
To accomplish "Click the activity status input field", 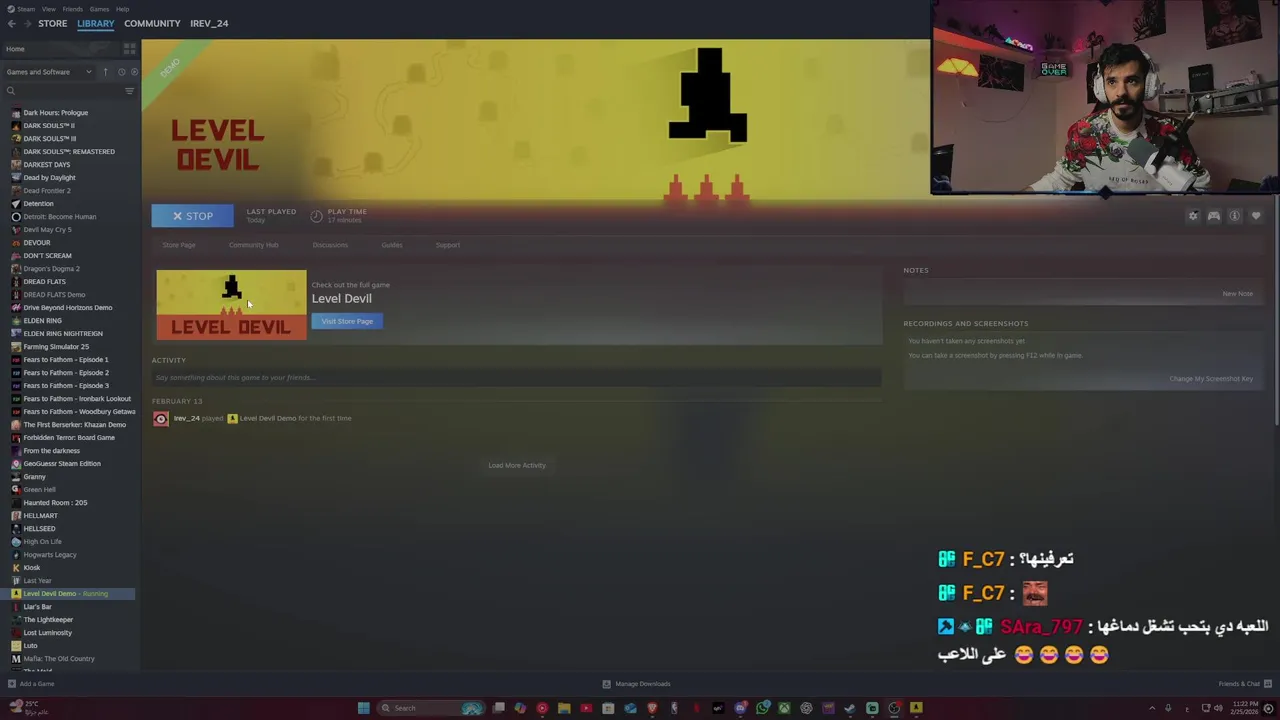I will [x=517, y=377].
